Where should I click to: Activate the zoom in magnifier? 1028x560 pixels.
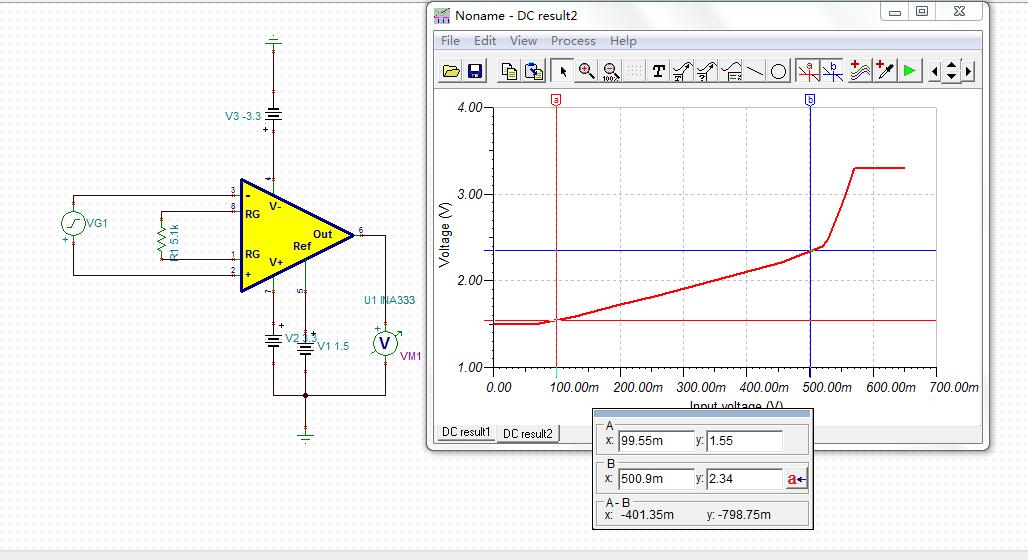(x=586, y=71)
